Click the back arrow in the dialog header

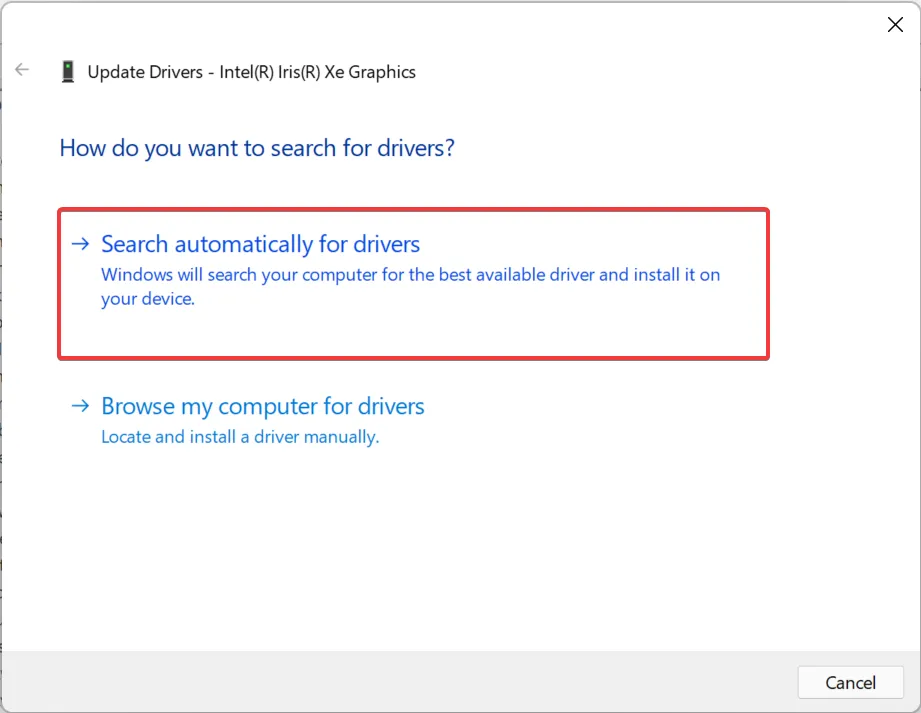pos(22,71)
